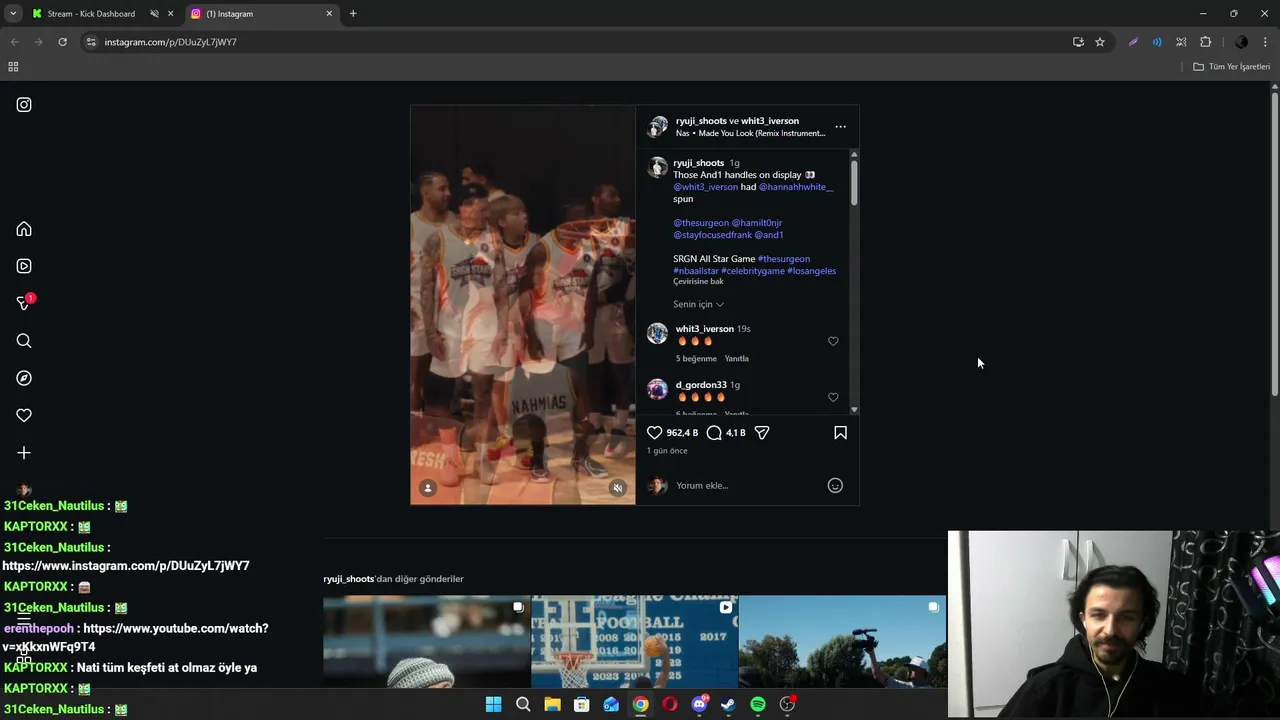Image resolution: width=1280 pixels, height=720 pixels.
Task: Like whit3_iverson's comment heart
Action: [x=833, y=341]
